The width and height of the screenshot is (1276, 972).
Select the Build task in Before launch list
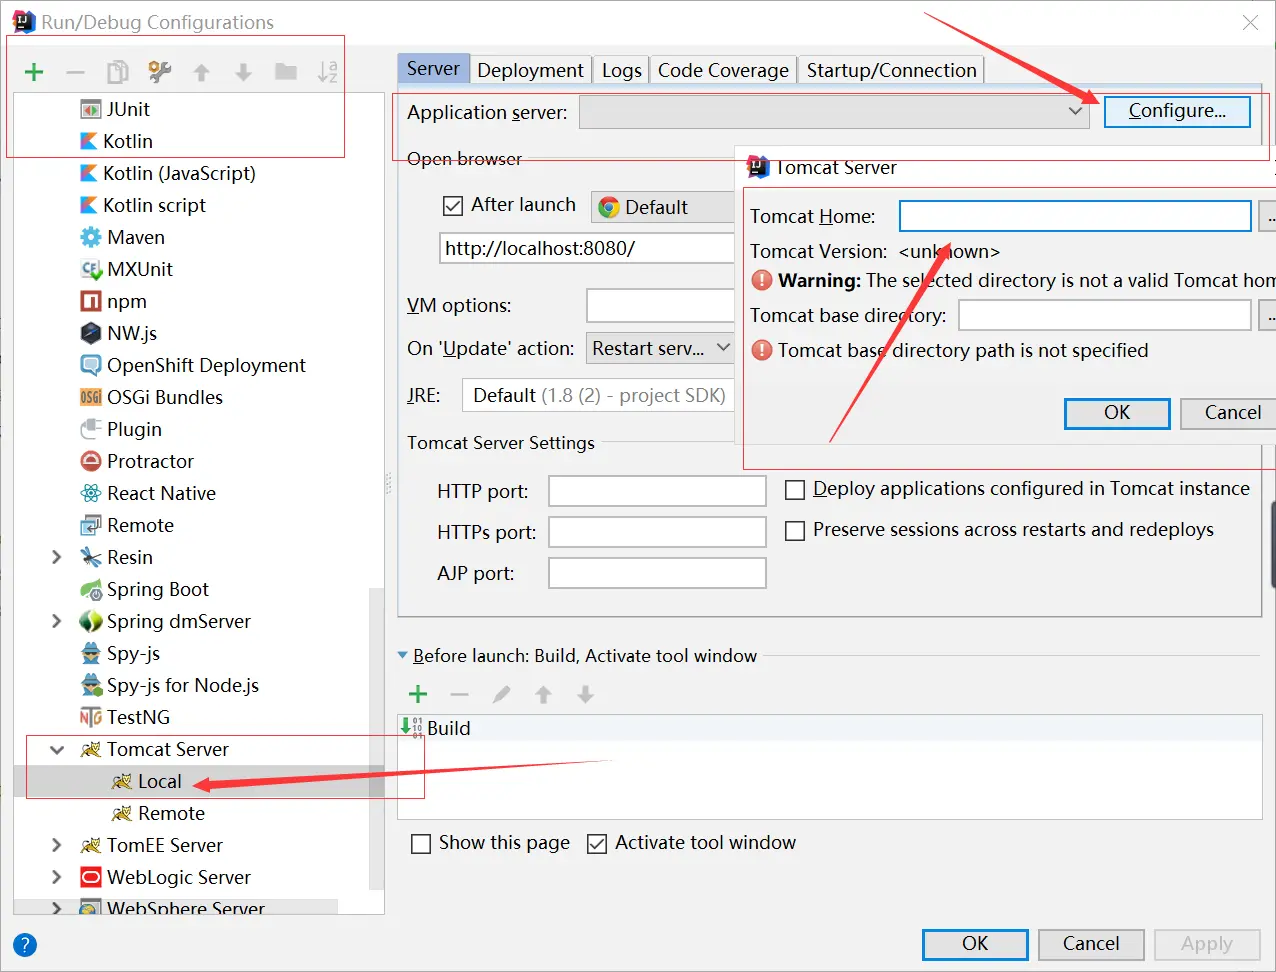830,728
